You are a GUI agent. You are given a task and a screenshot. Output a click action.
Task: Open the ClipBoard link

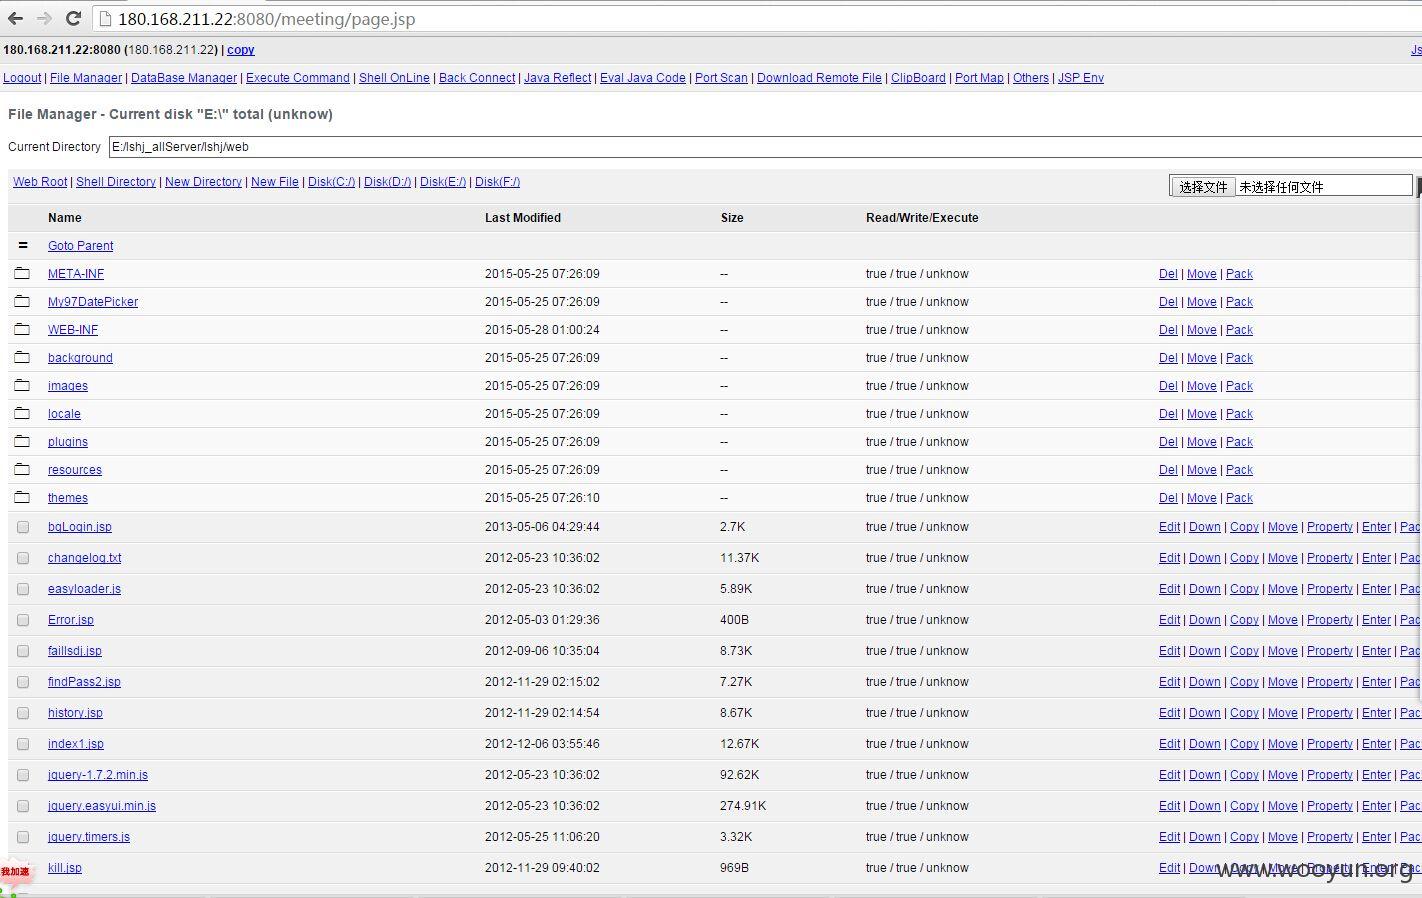point(918,78)
